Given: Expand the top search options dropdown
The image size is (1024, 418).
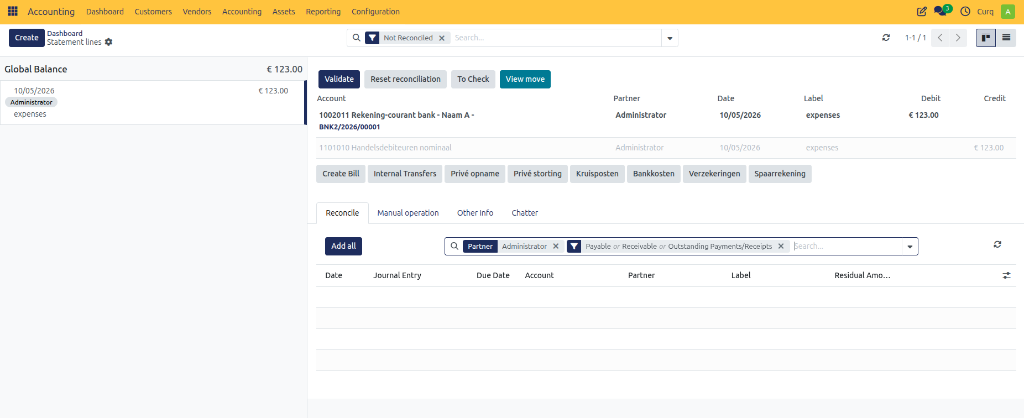Looking at the screenshot, I should [x=669, y=39].
